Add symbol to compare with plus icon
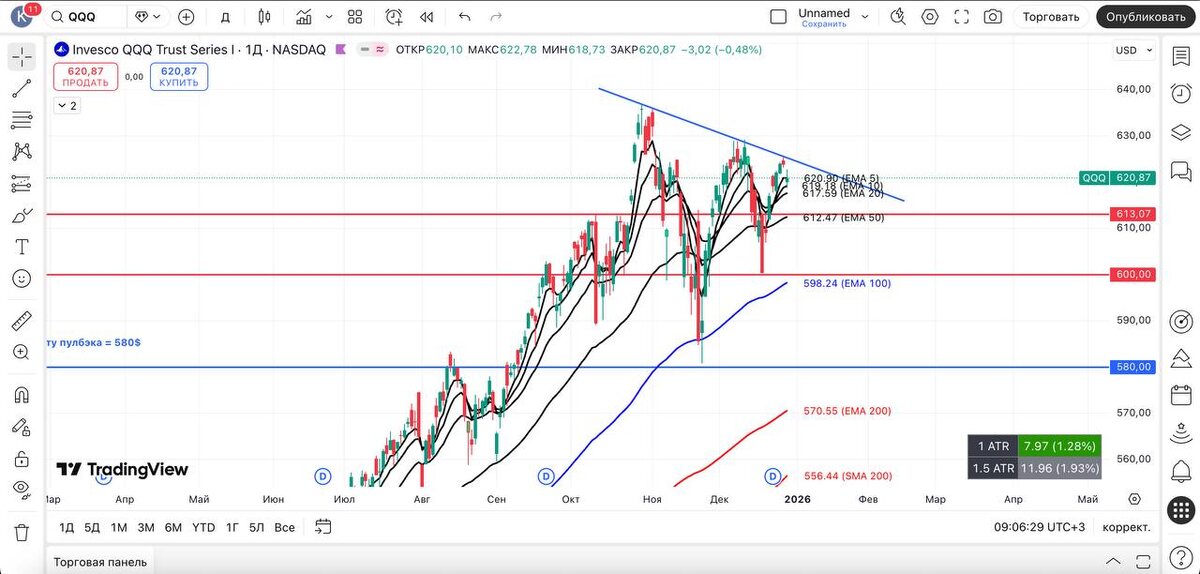 [x=186, y=17]
